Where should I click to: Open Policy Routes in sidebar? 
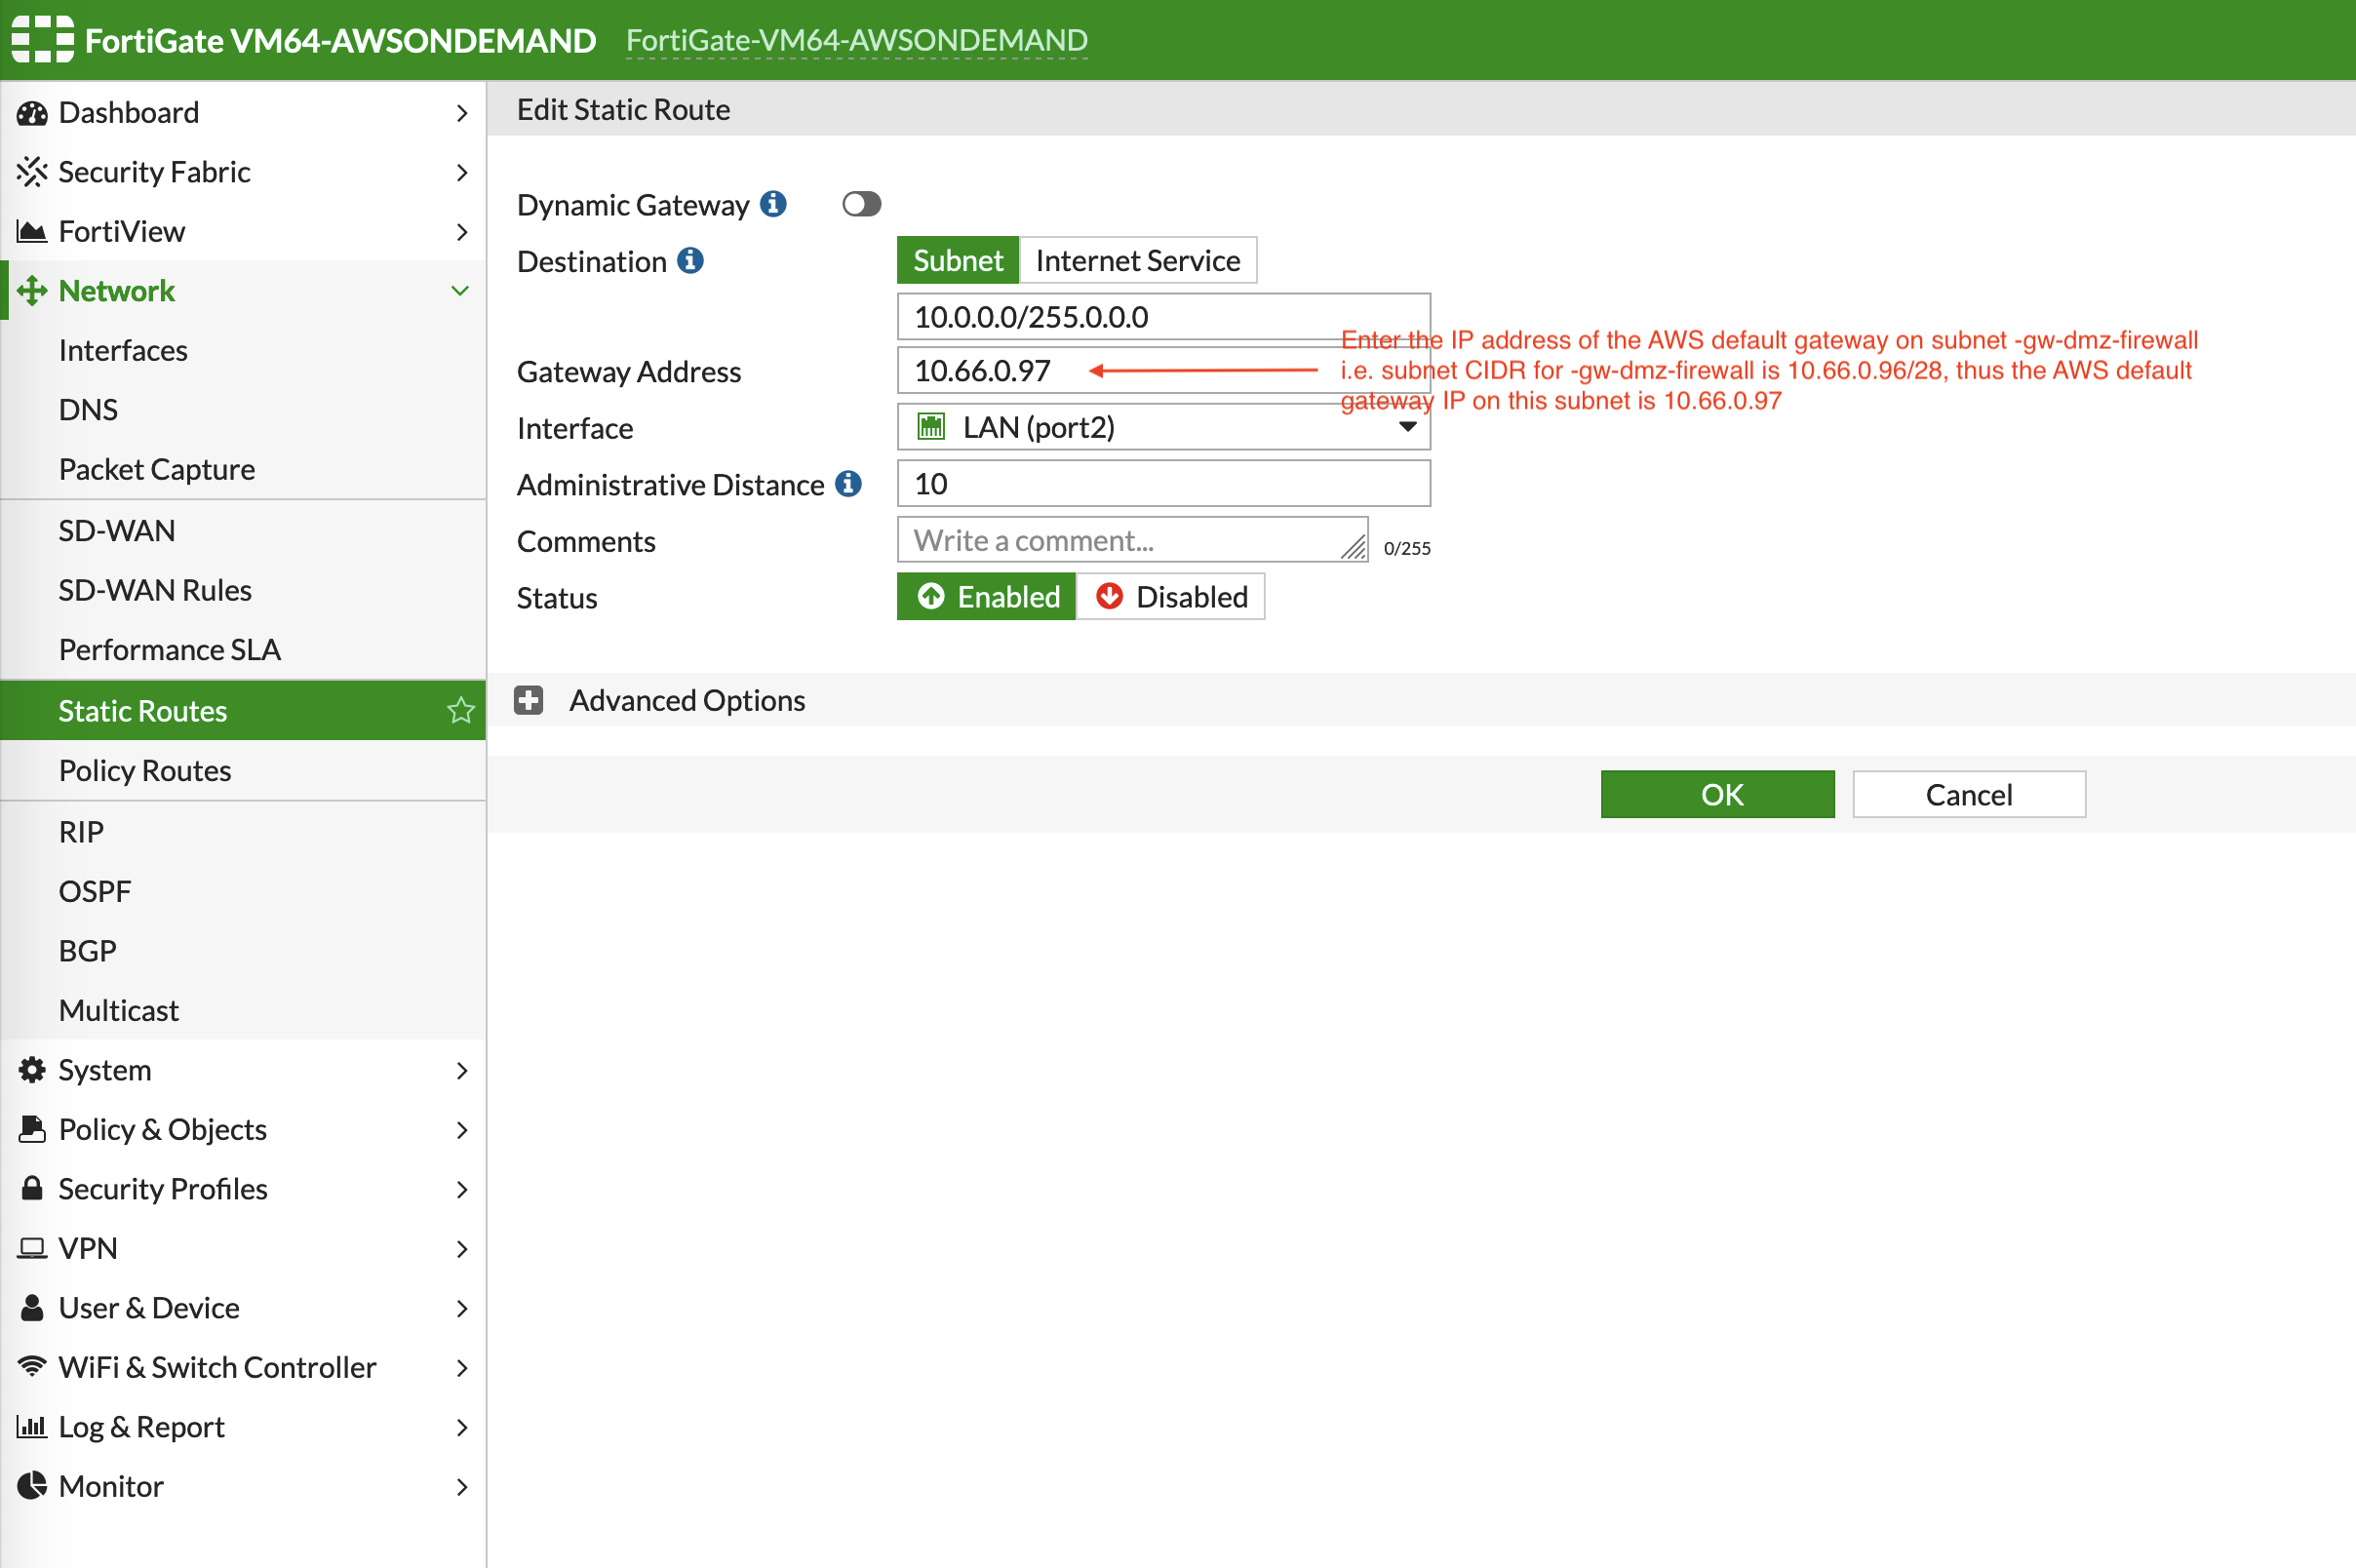(145, 770)
